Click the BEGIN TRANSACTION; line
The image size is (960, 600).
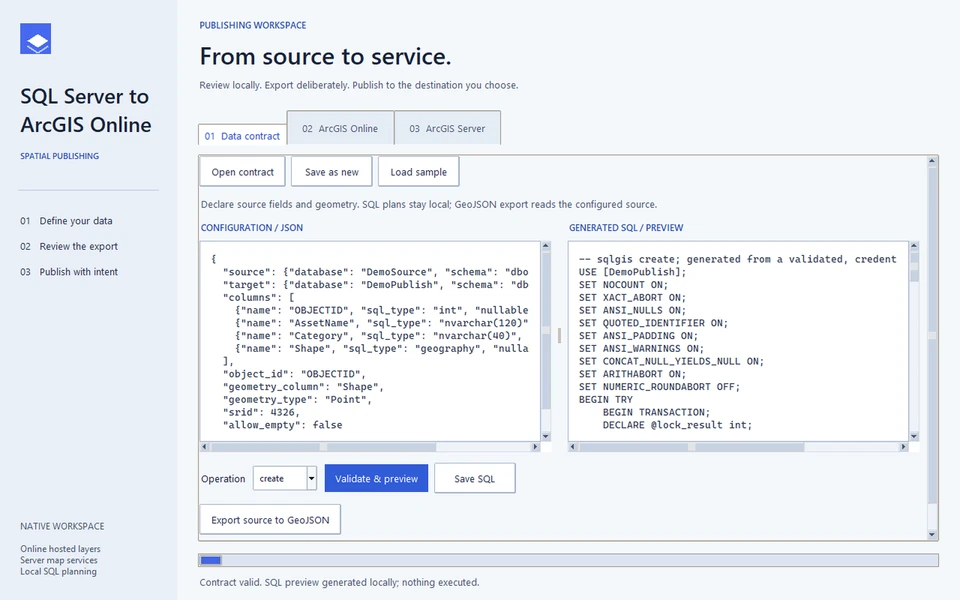tap(656, 412)
